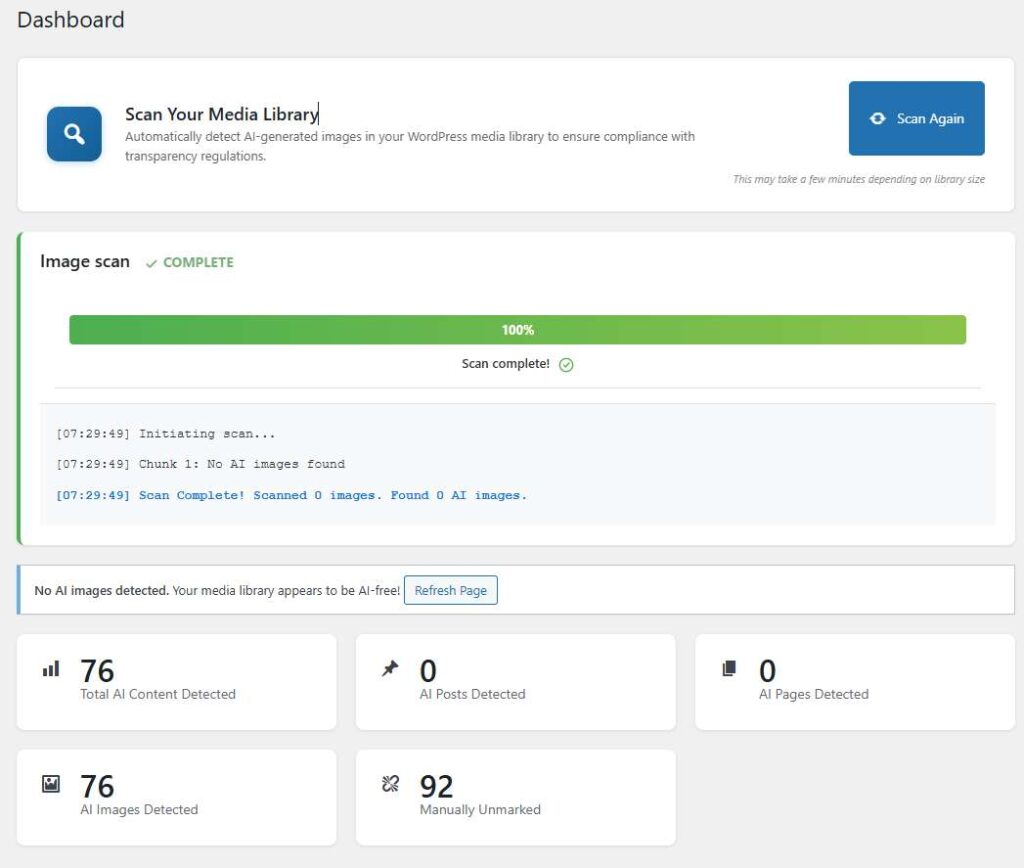Click the pushpin icon for AI Posts

(x=390, y=669)
